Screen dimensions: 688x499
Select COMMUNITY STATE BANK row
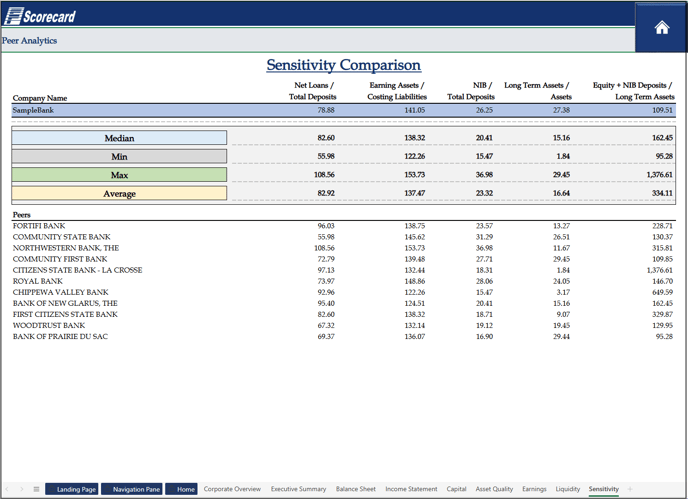pos(344,237)
